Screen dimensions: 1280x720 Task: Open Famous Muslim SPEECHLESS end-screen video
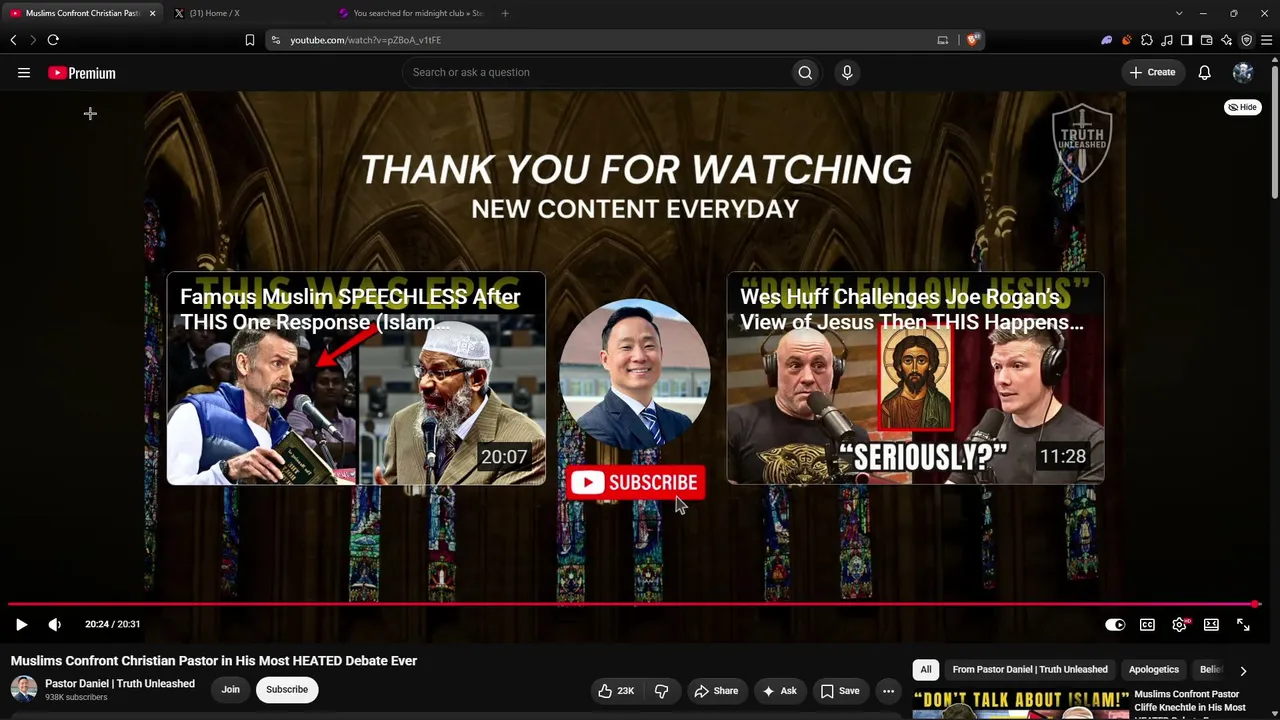pos(356,379)
